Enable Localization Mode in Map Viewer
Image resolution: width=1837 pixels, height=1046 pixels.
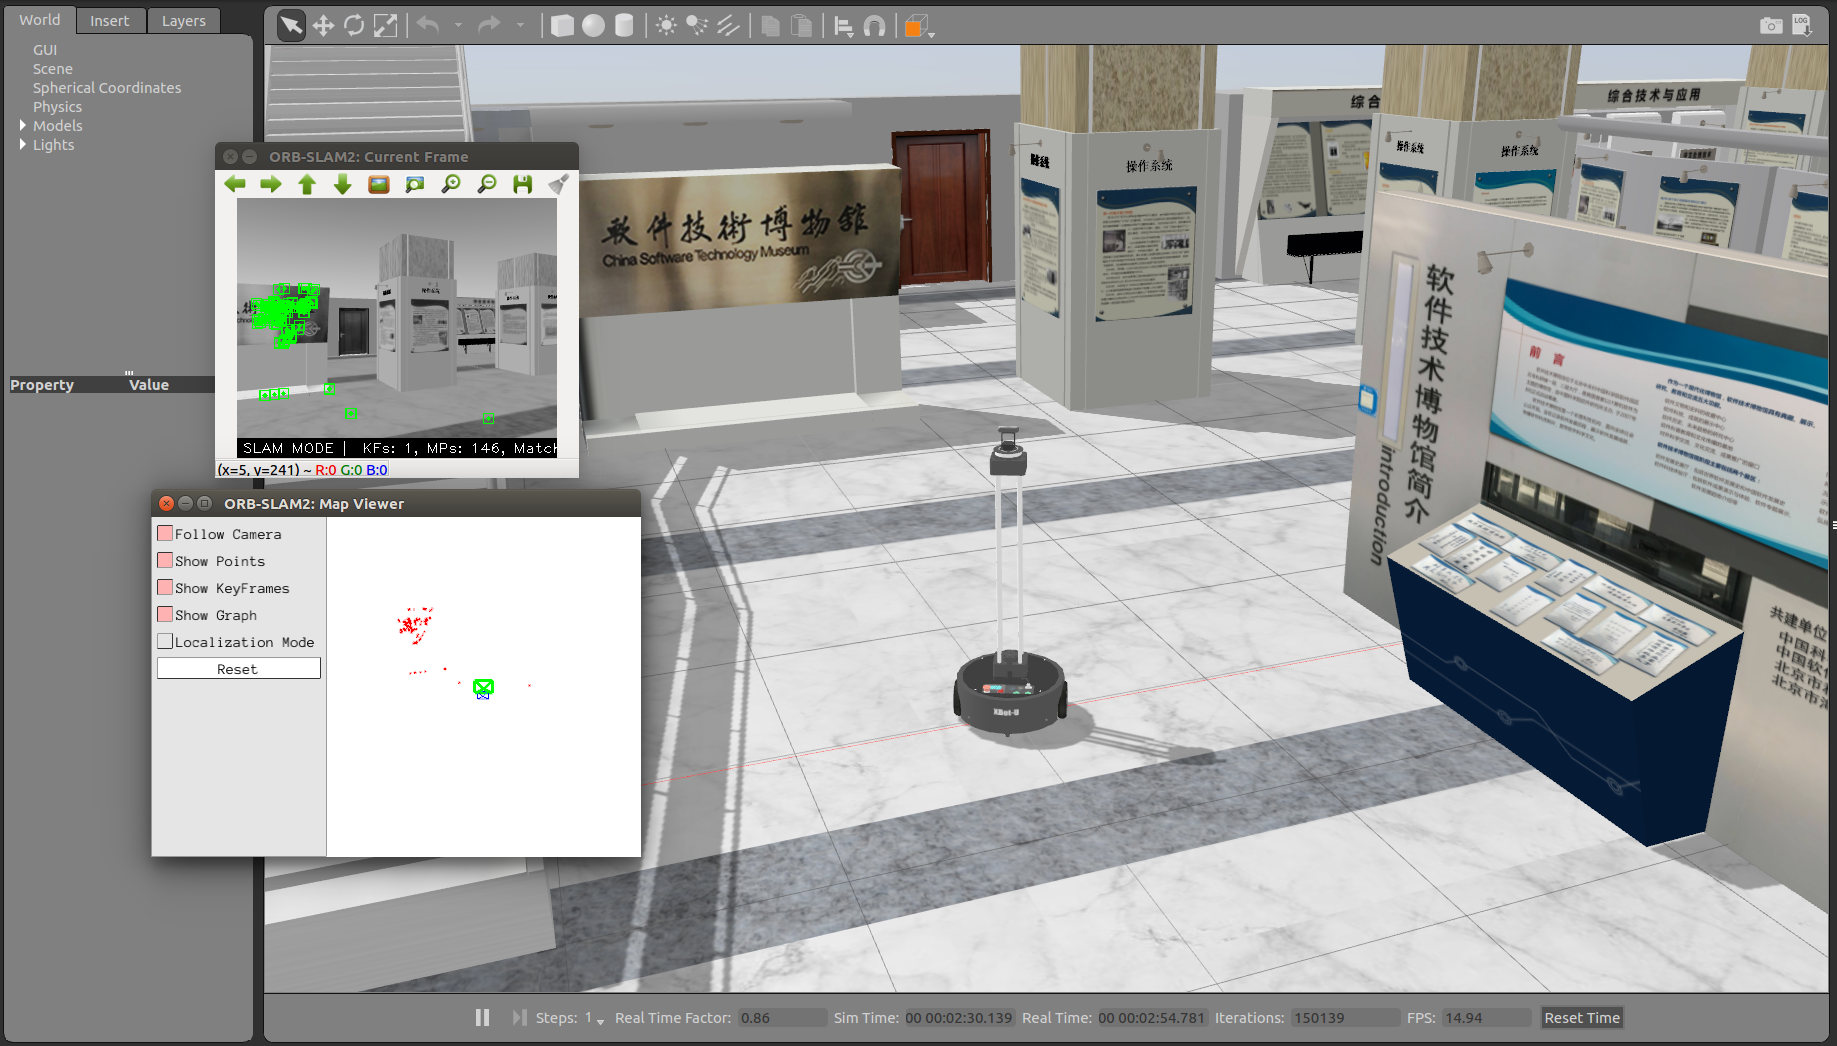pyautogui.click(x=166, y=641)
